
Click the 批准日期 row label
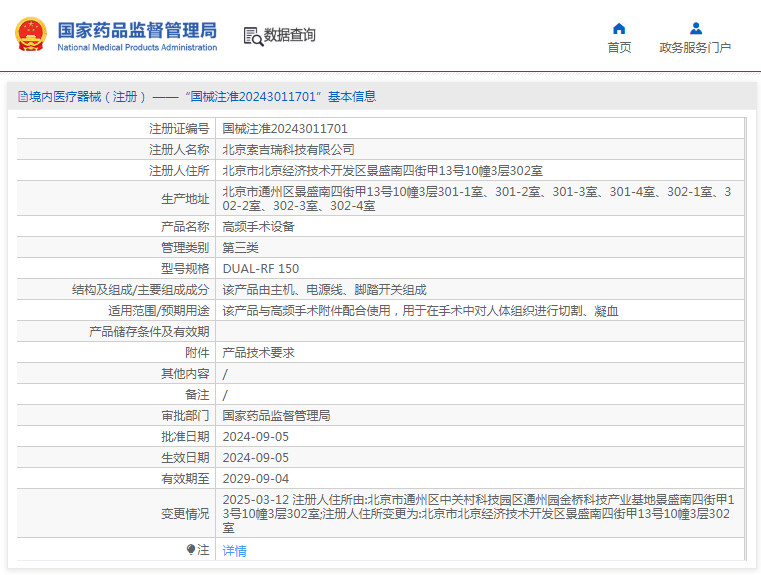pos(185,437)
